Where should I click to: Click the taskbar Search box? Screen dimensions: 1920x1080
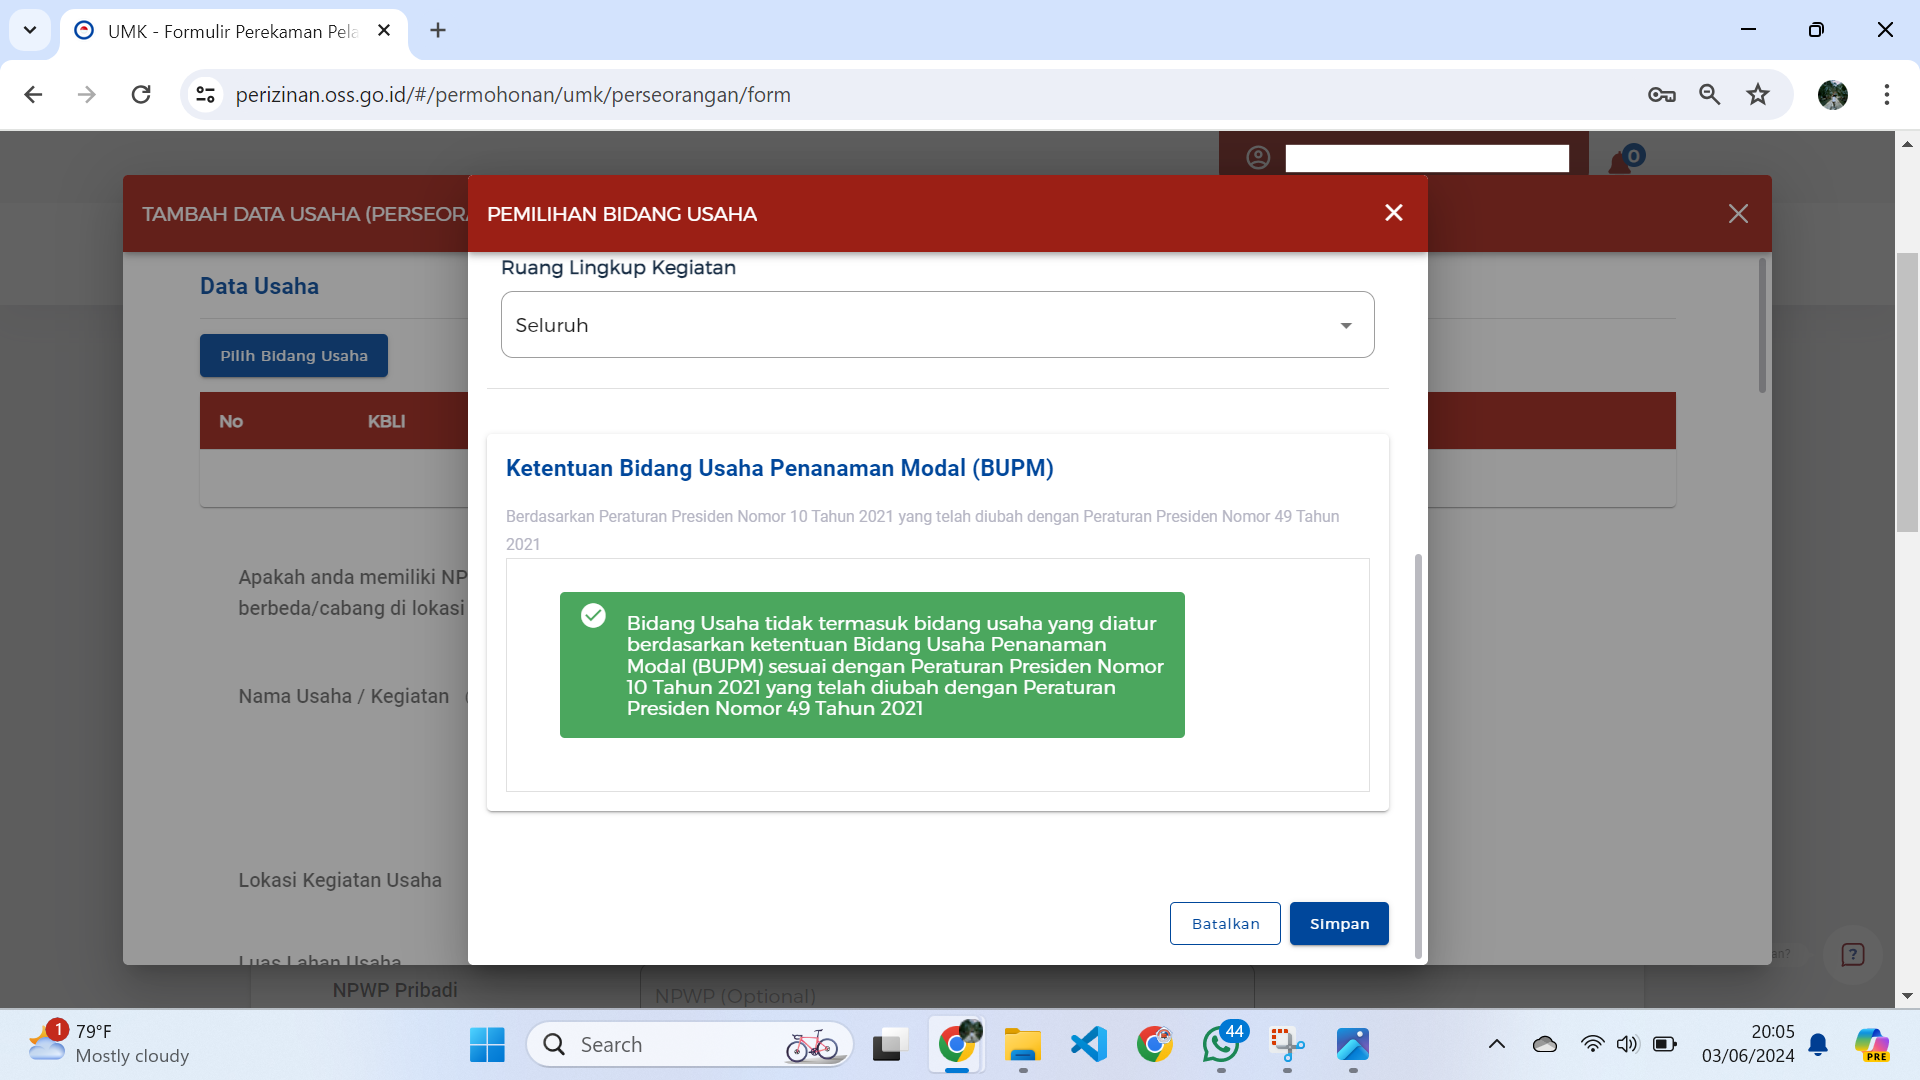[690, 1045]
